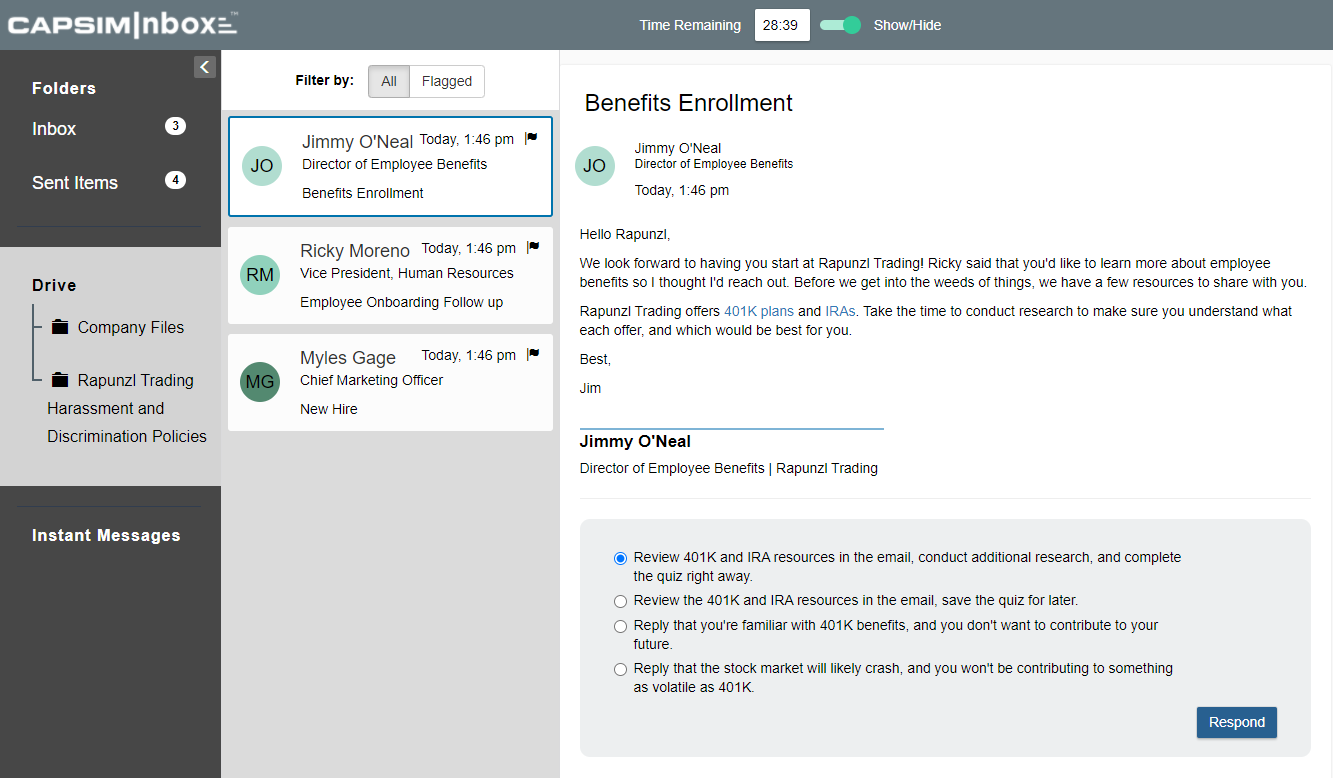Viewport: 1333px width, 778px height.
Task: Filter emails by Flagged
Action: (x=447, y=82)
